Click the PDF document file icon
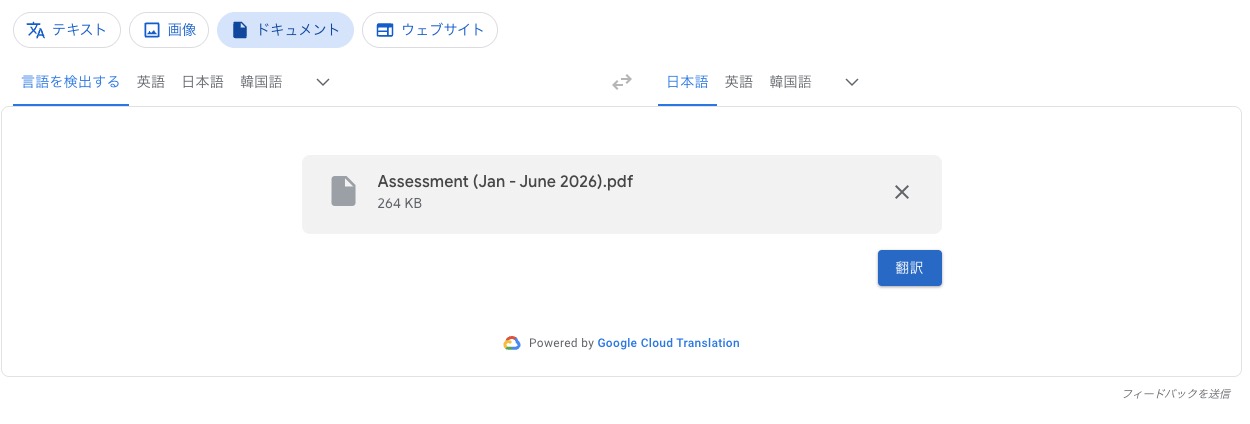1250x424 pixels. (343, 191)
